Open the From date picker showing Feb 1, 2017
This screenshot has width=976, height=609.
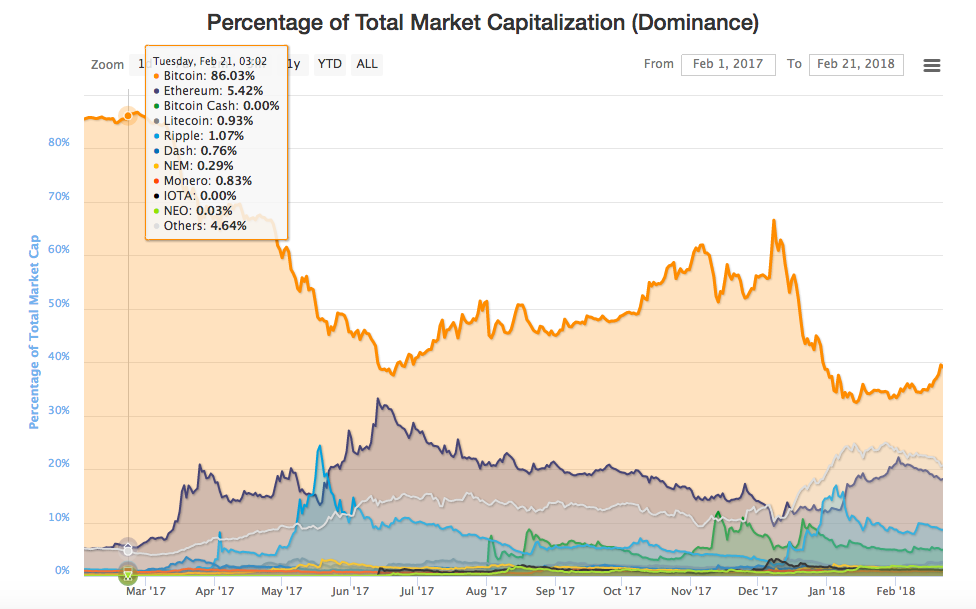click(728, 64)
